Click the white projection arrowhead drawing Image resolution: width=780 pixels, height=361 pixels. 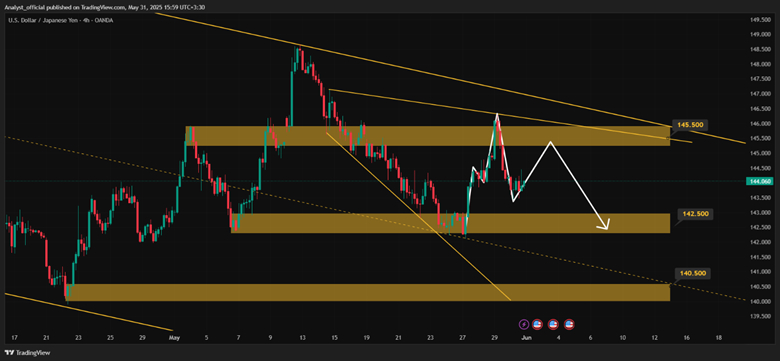click(x=604, y=225)
